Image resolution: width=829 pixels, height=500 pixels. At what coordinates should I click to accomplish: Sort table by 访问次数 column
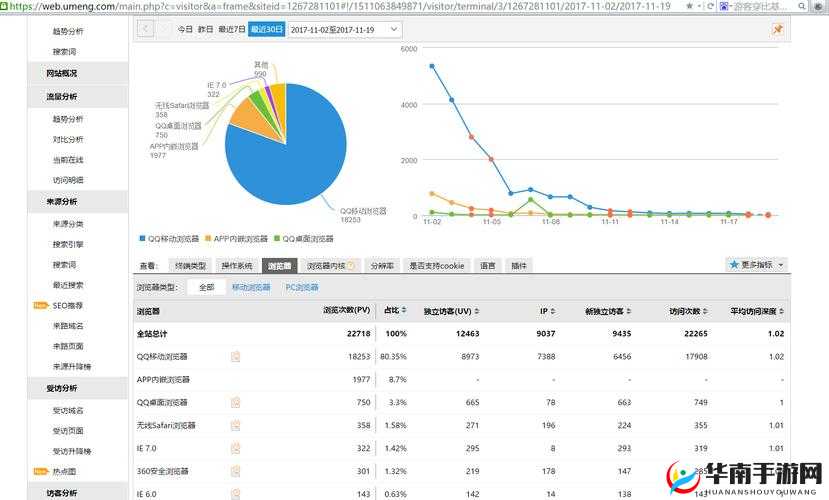[x=688, y=311]
